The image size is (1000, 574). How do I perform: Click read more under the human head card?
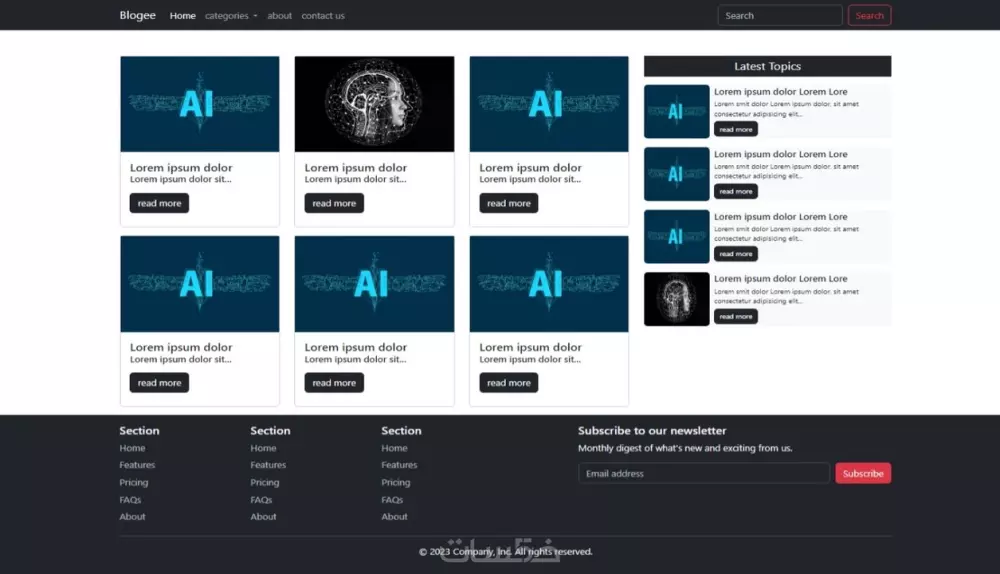tap(334, 203)
